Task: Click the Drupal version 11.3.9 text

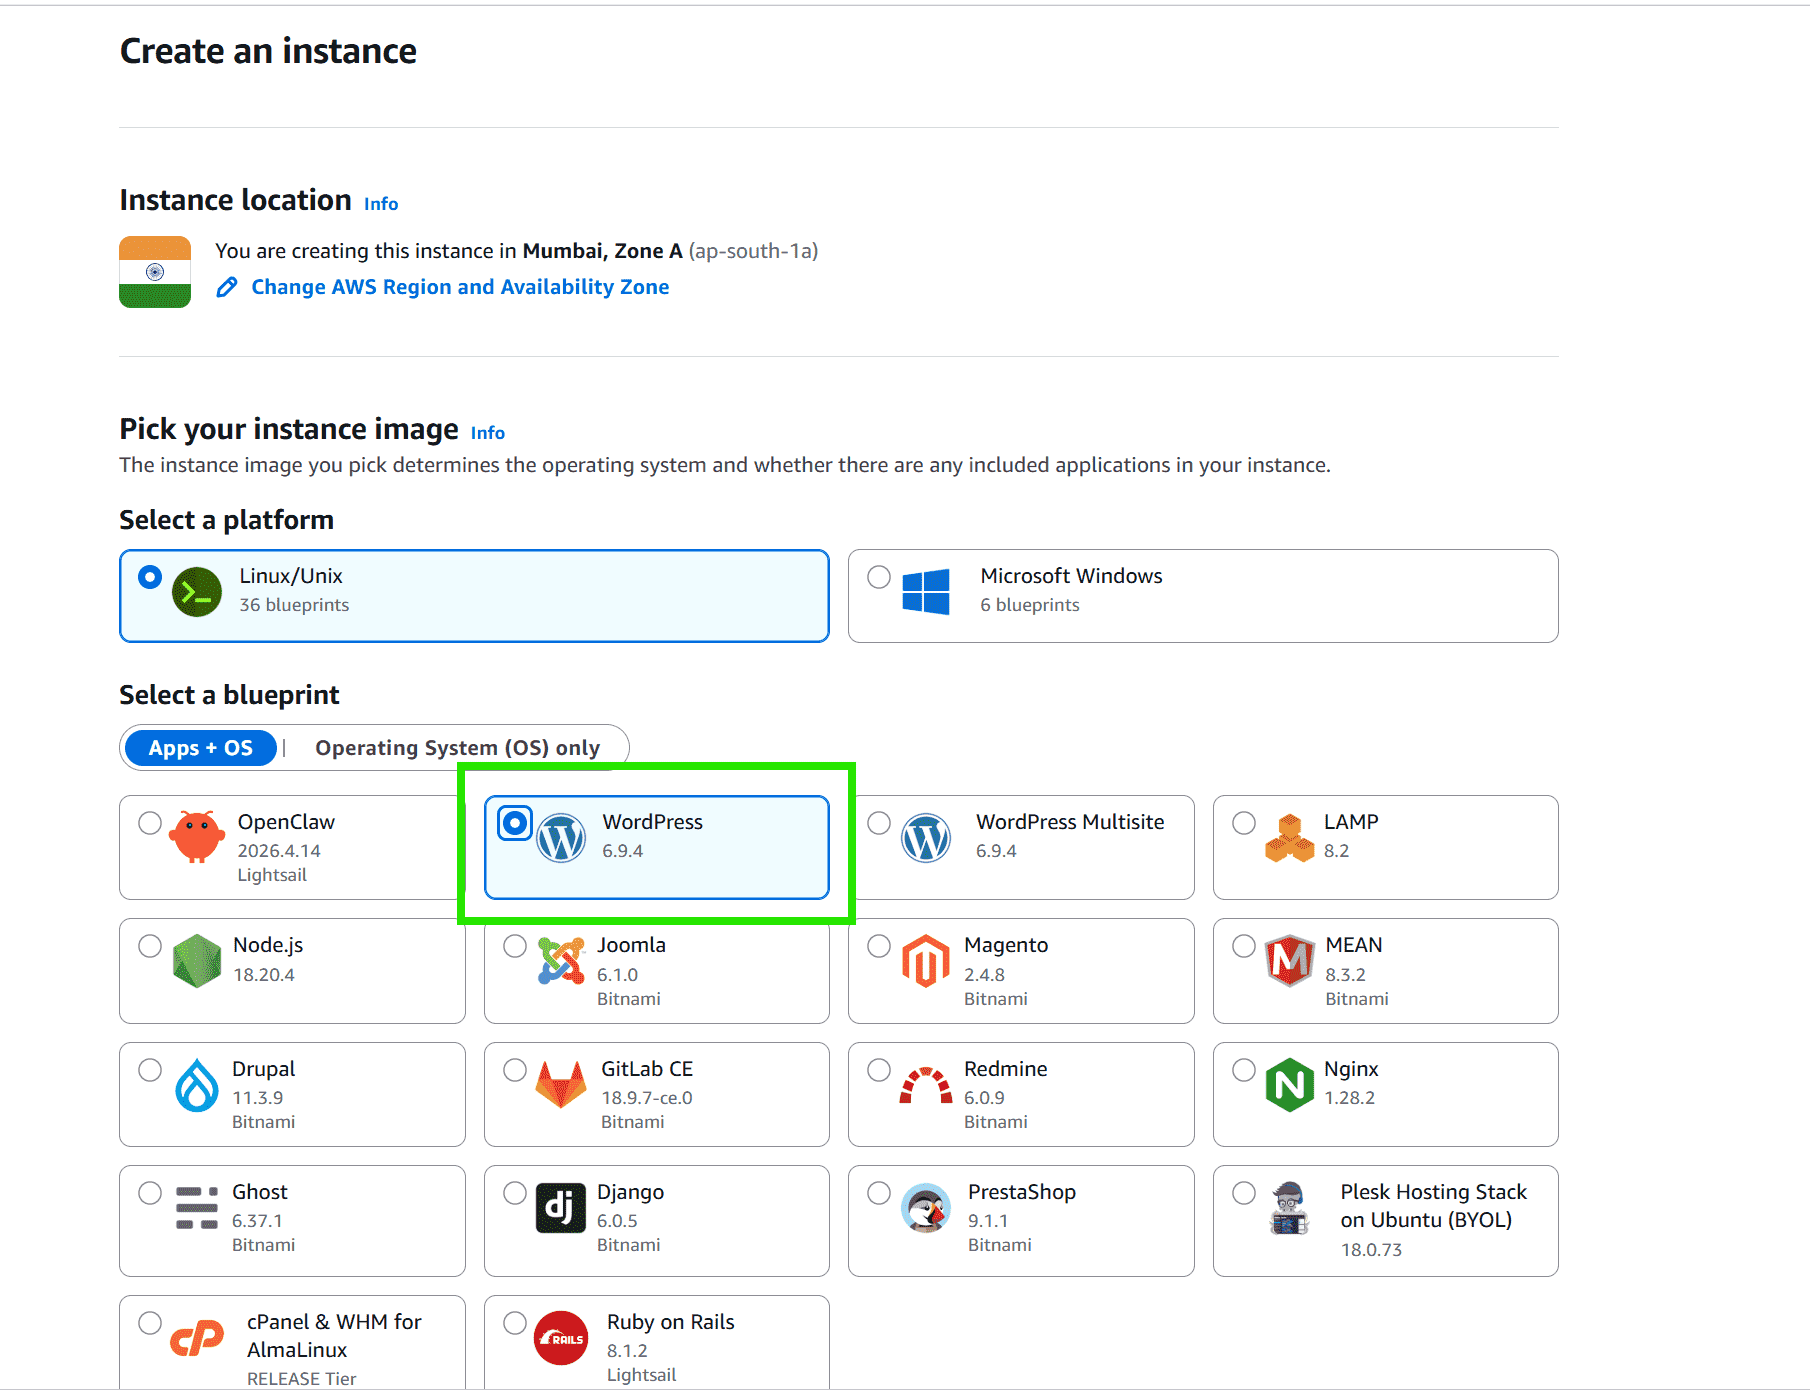Action: pyautogui.click(x=258, y=1098)
